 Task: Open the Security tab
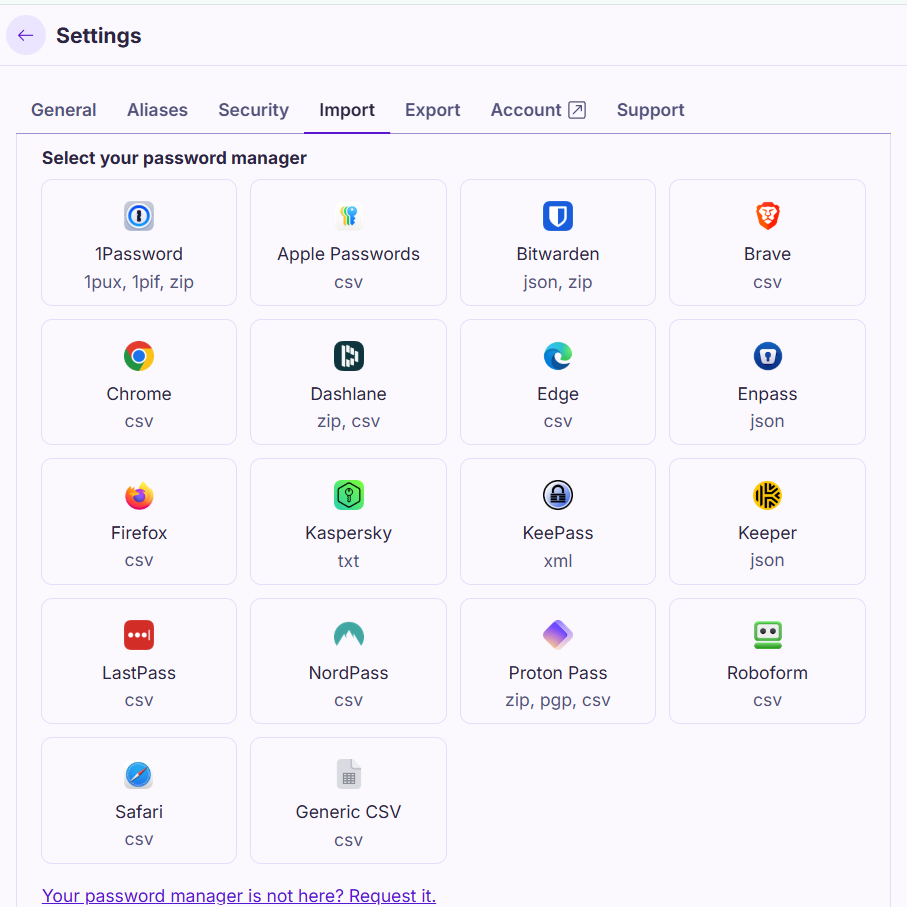pyautogui.click(x=253, y=110)
